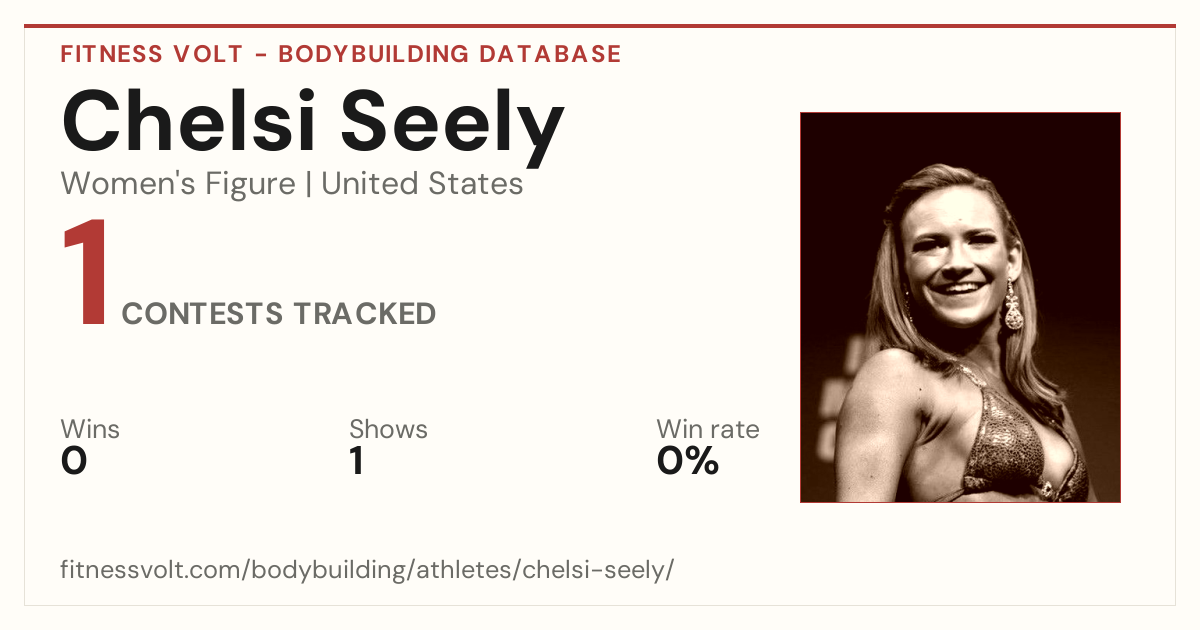The height and width of the screenshot is (630, 1200).
Task: Click the athlete portrait photo
Action: 960,307
